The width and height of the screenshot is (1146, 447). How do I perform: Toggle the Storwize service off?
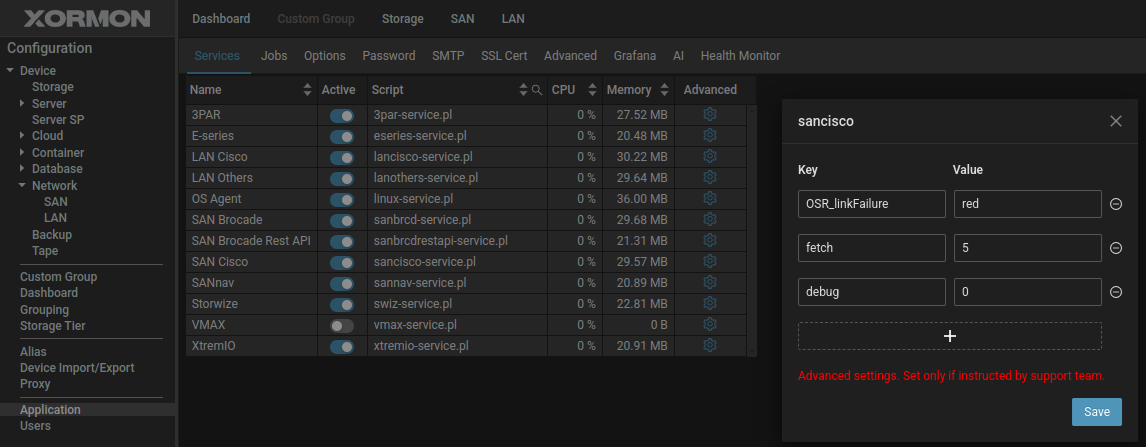click(342, 304)
